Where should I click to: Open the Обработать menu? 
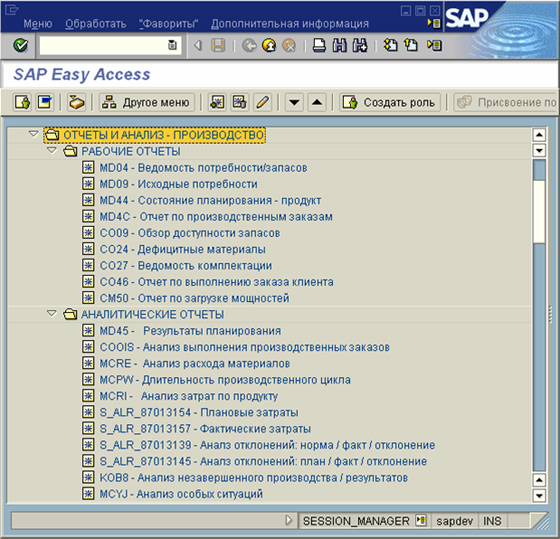click(x=95, y=24)
